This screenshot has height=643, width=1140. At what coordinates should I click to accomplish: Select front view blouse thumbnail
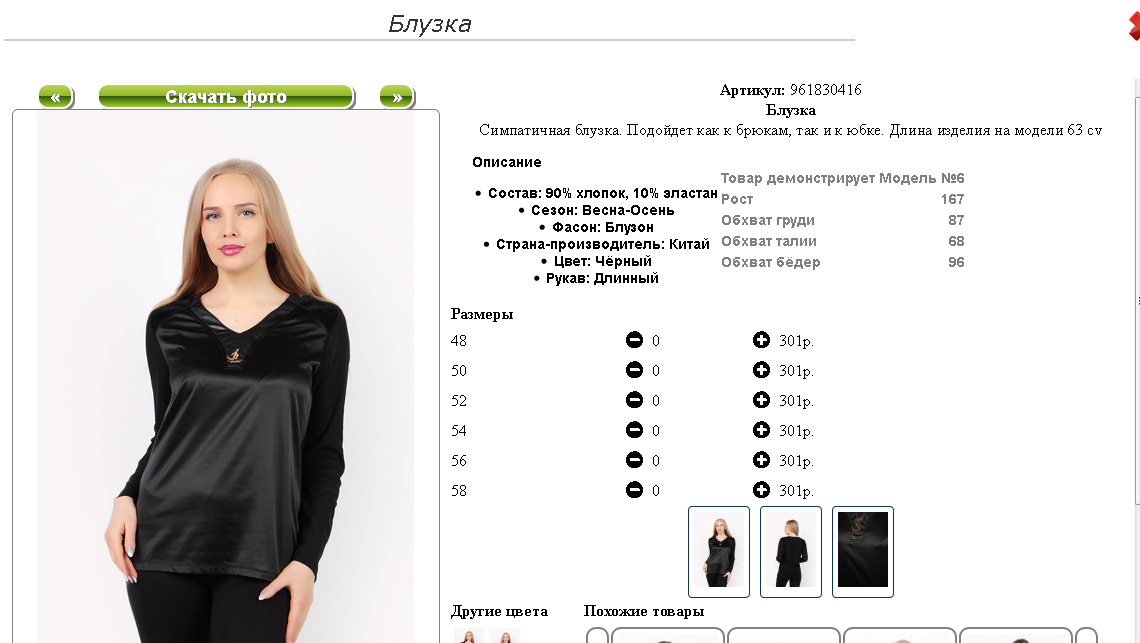[719, 551]
